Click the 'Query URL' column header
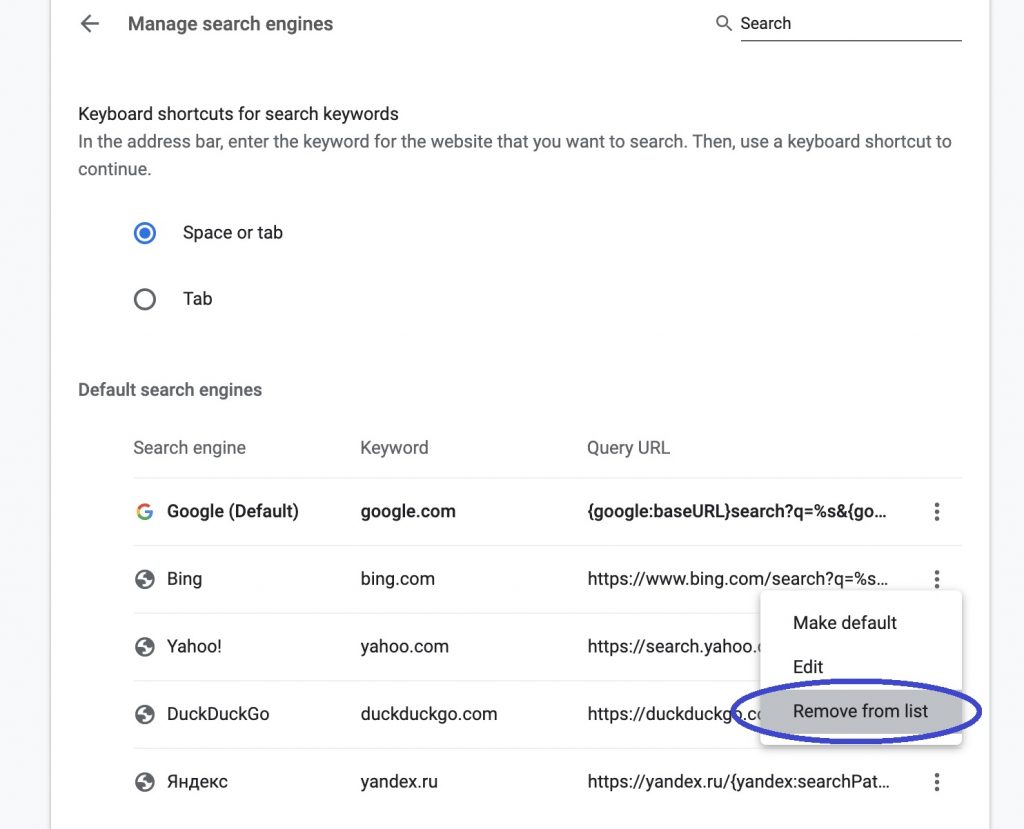This screenshot has height=829, width=1024. [x=628, y=448]
